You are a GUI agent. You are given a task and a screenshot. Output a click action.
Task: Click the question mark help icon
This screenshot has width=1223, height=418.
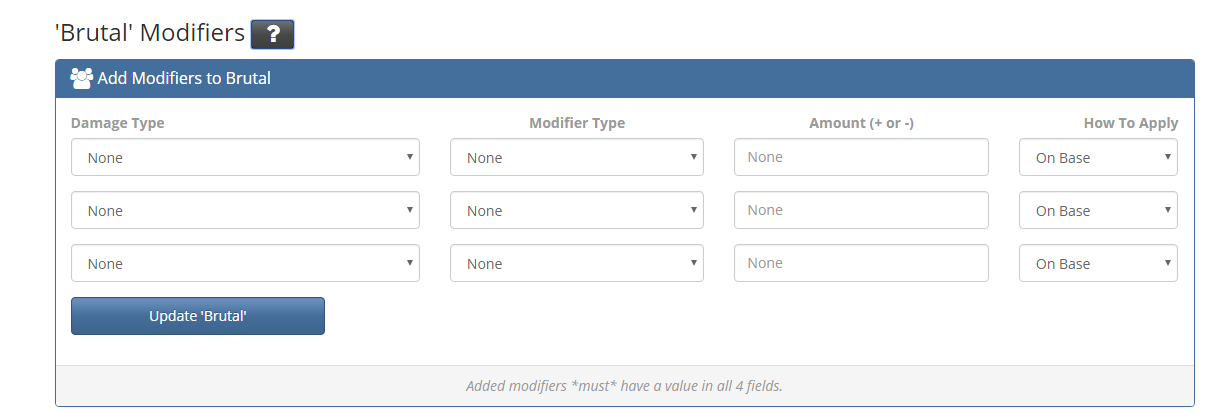(x=272, y=34)
